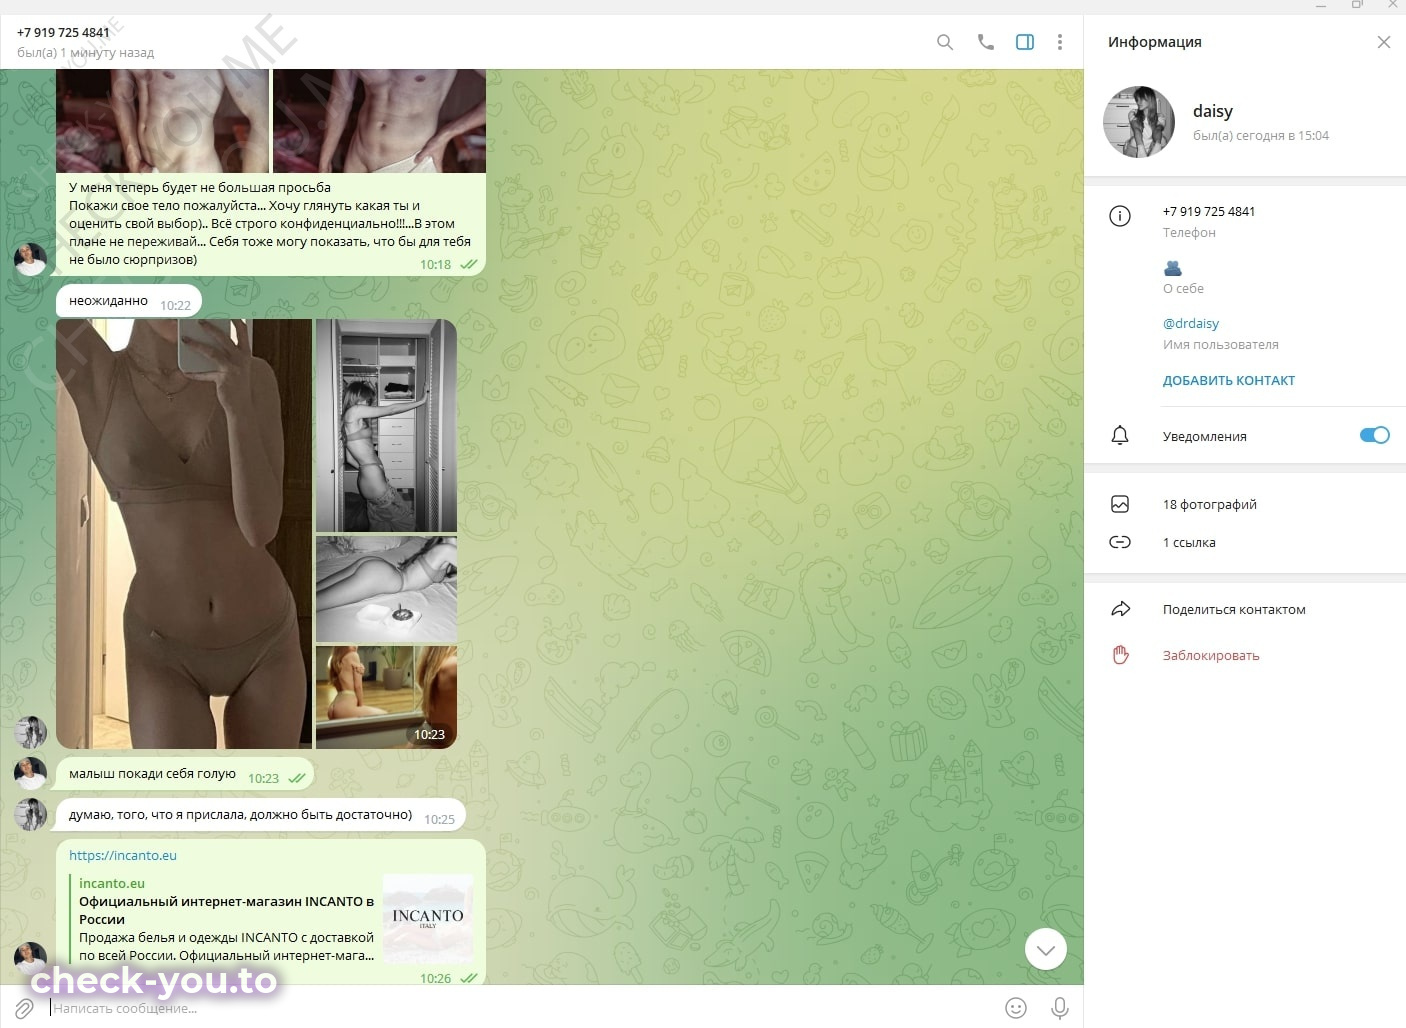Record a voice message with microphone icon
This screenshot has height=1028, width=1406.
pos(1060,1008)
